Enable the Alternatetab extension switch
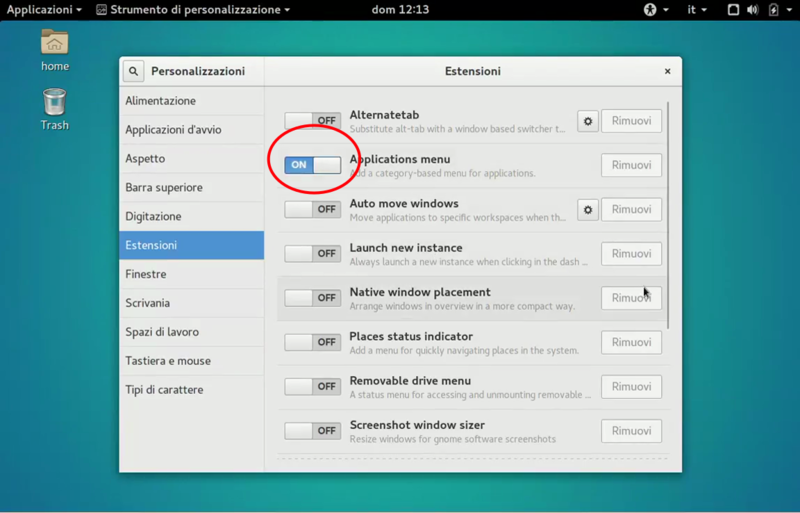 coord(312,121)
